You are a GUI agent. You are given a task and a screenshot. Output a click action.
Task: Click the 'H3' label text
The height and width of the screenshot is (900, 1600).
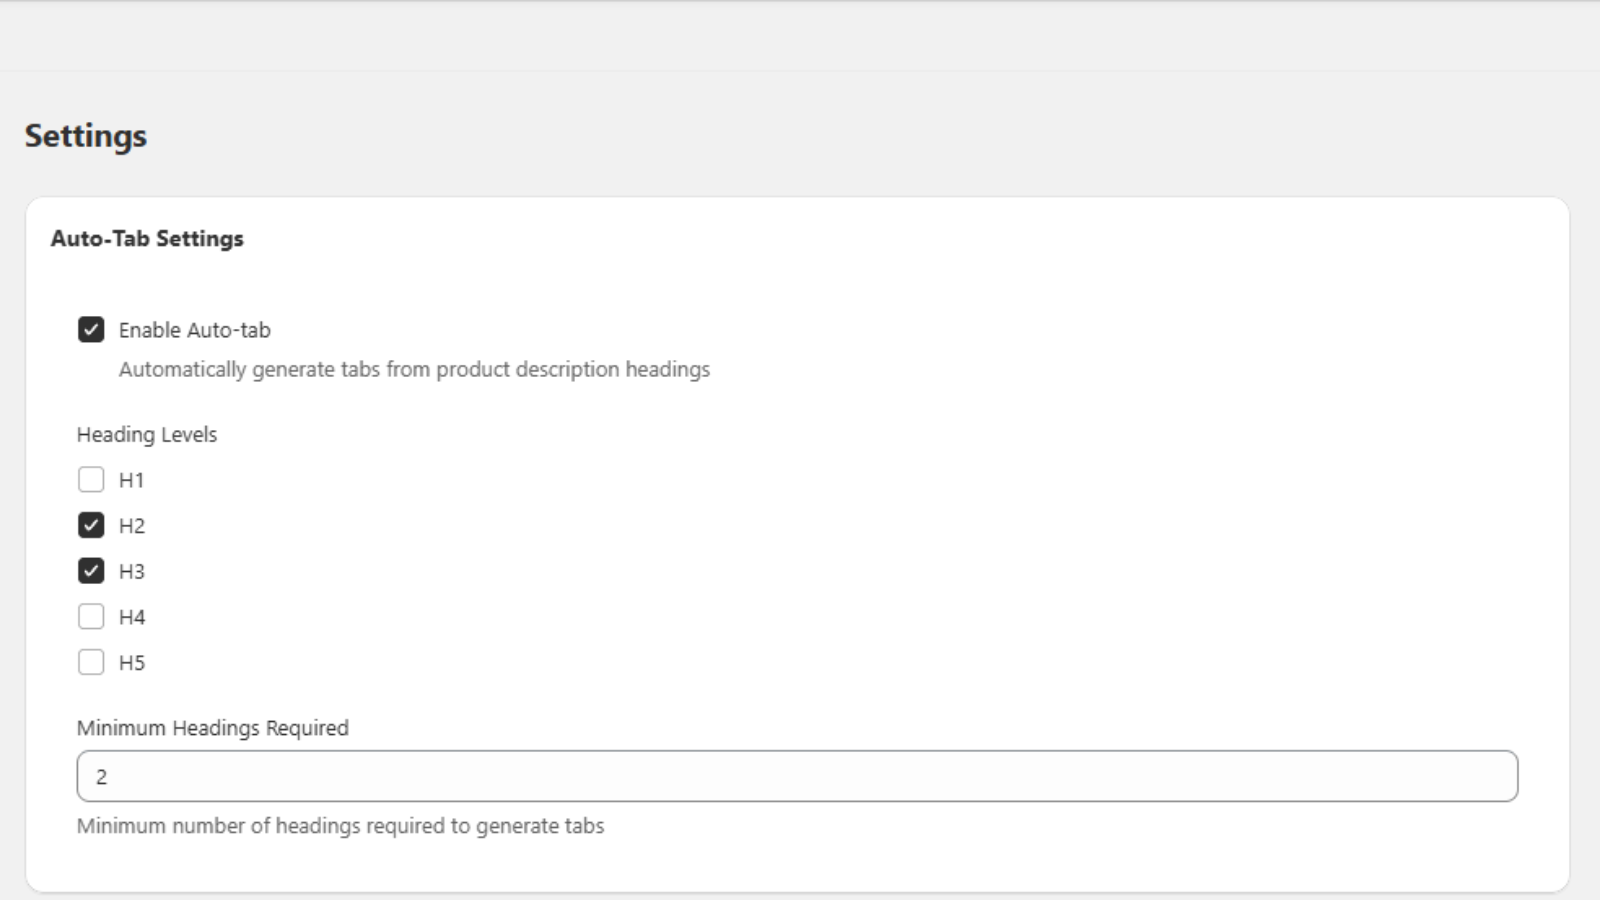point(131,572)
